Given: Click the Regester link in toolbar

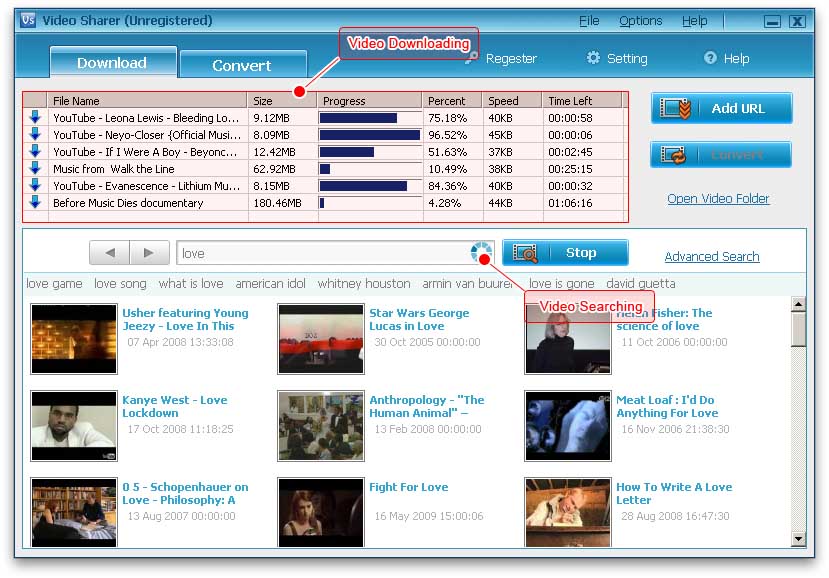Looking at the screenshot, I should pyautogui.click(x=511, y=59).
